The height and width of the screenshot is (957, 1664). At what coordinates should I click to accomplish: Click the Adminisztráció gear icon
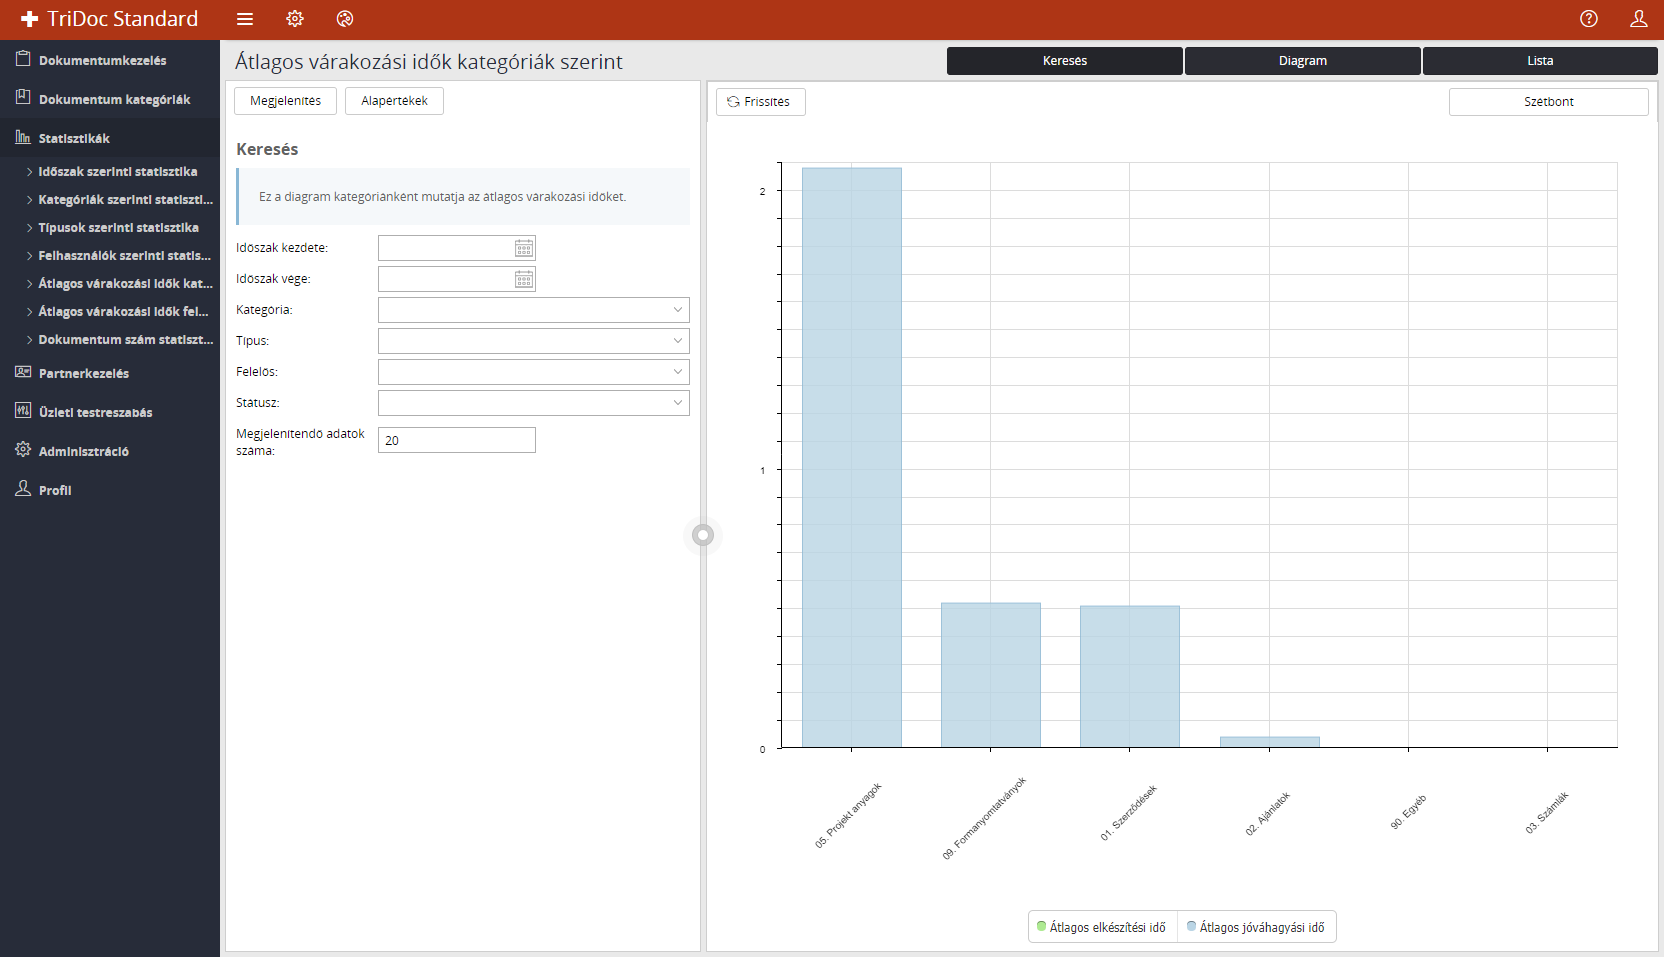(x=23, y=450)
